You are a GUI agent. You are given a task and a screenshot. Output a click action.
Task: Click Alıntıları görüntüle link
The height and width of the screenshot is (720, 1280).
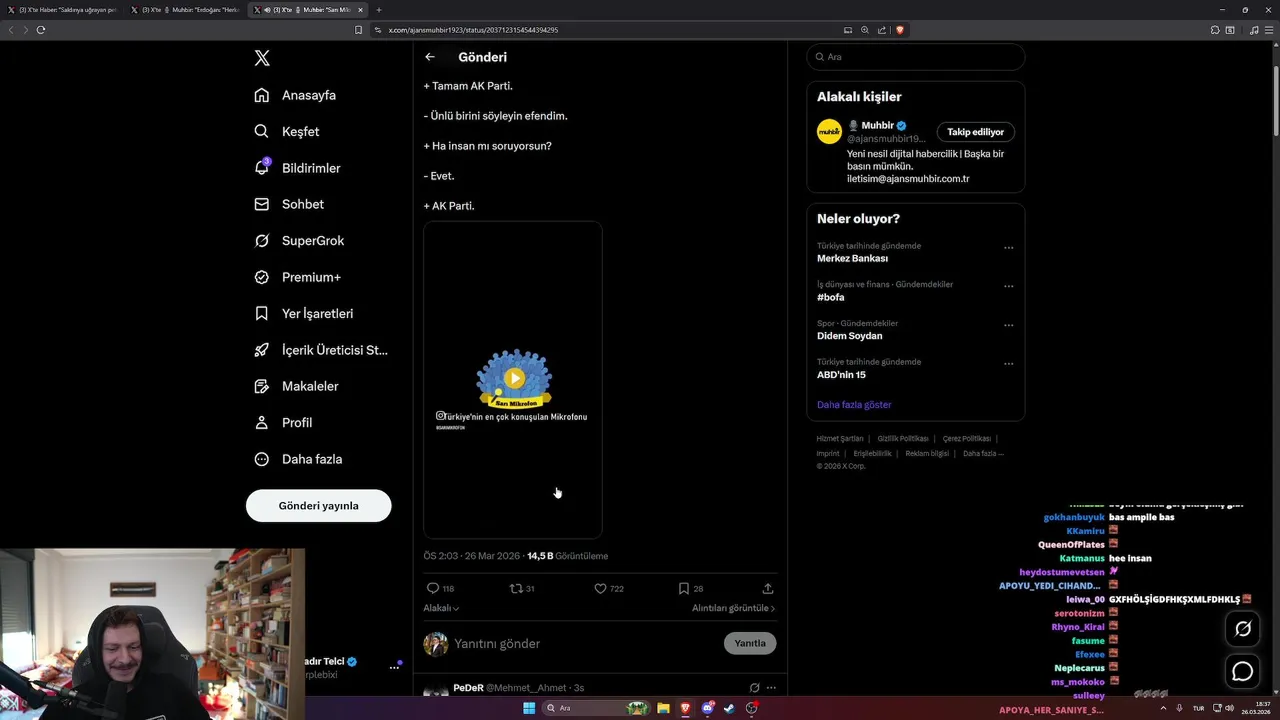[733, 608]
